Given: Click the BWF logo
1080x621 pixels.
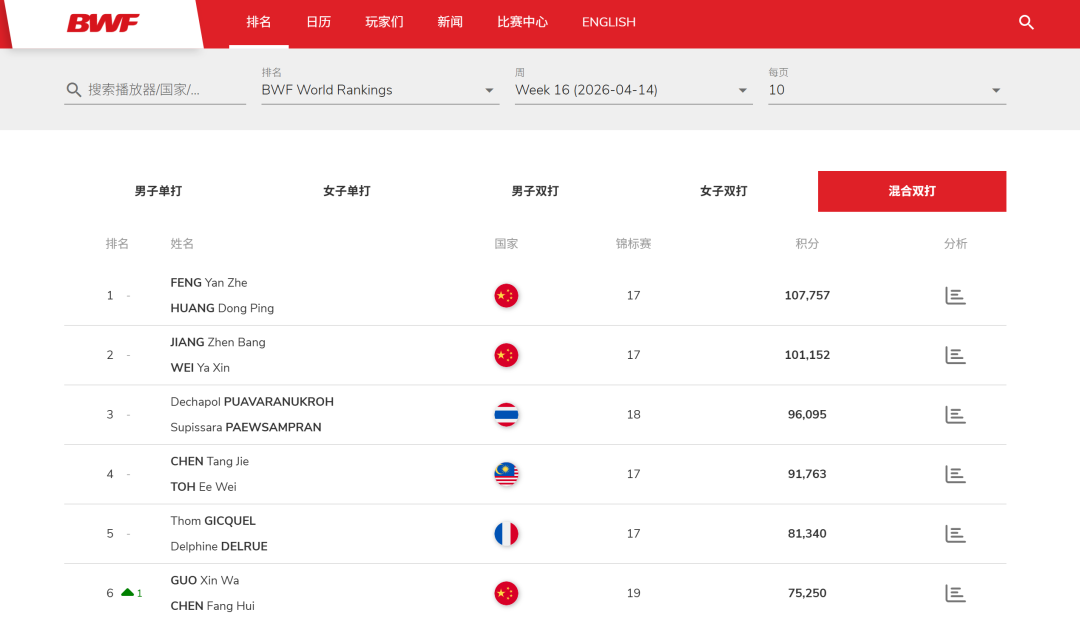Looking at the screenshot, I should 103,23.
